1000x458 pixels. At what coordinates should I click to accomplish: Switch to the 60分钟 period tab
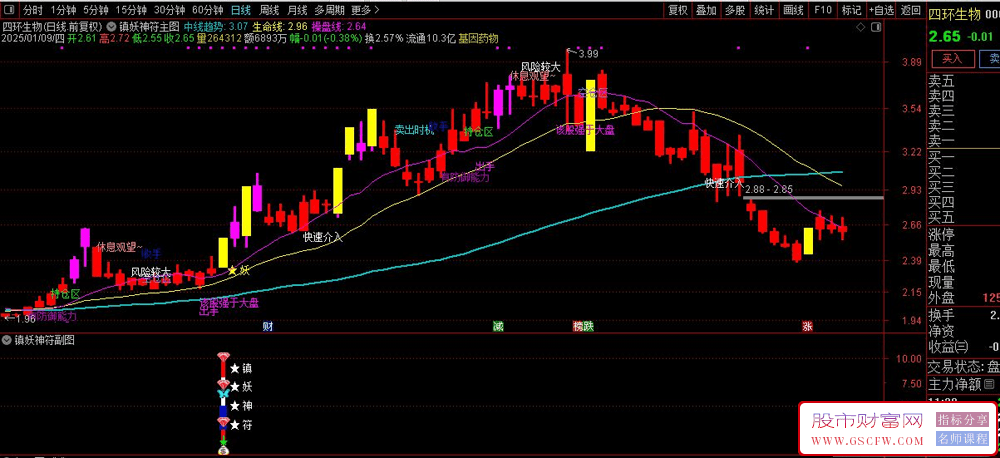[208, 10]
